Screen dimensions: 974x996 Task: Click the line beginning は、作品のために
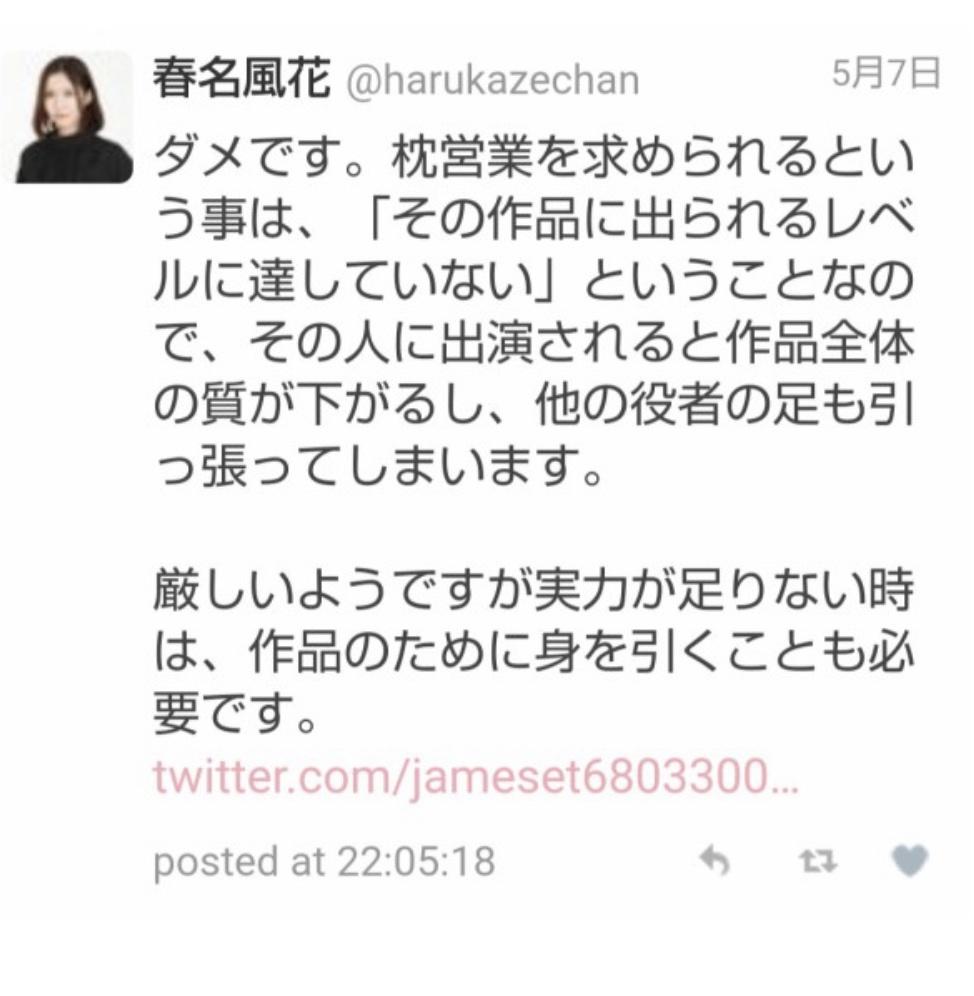(x=534, y=653)
